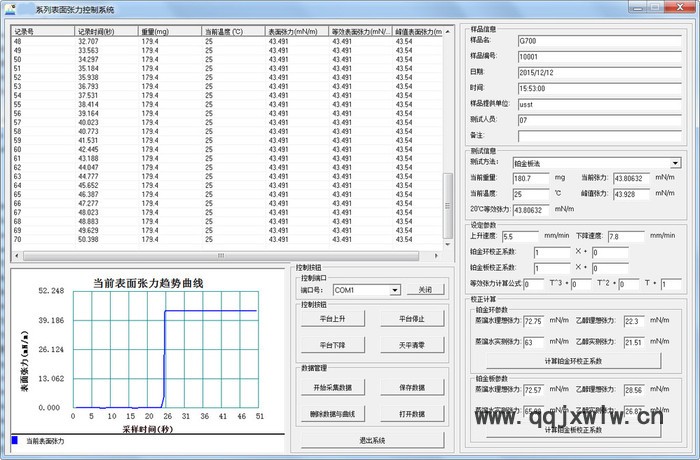Viewport: 700px width, 460px height.
Task: Click the empty 备注 input field
Action: (x=599, y=135)
